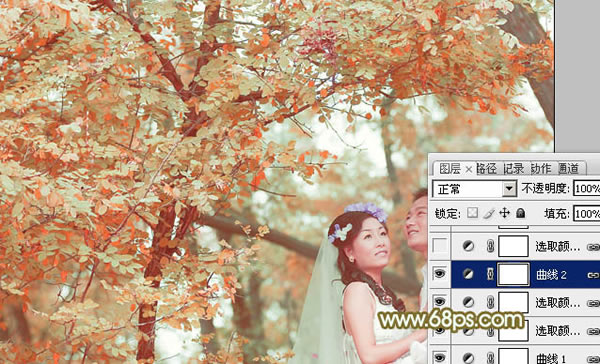Click the 曲线 2 layer mask thumbnail
600x364 pixels.
[x=514, y=274]
